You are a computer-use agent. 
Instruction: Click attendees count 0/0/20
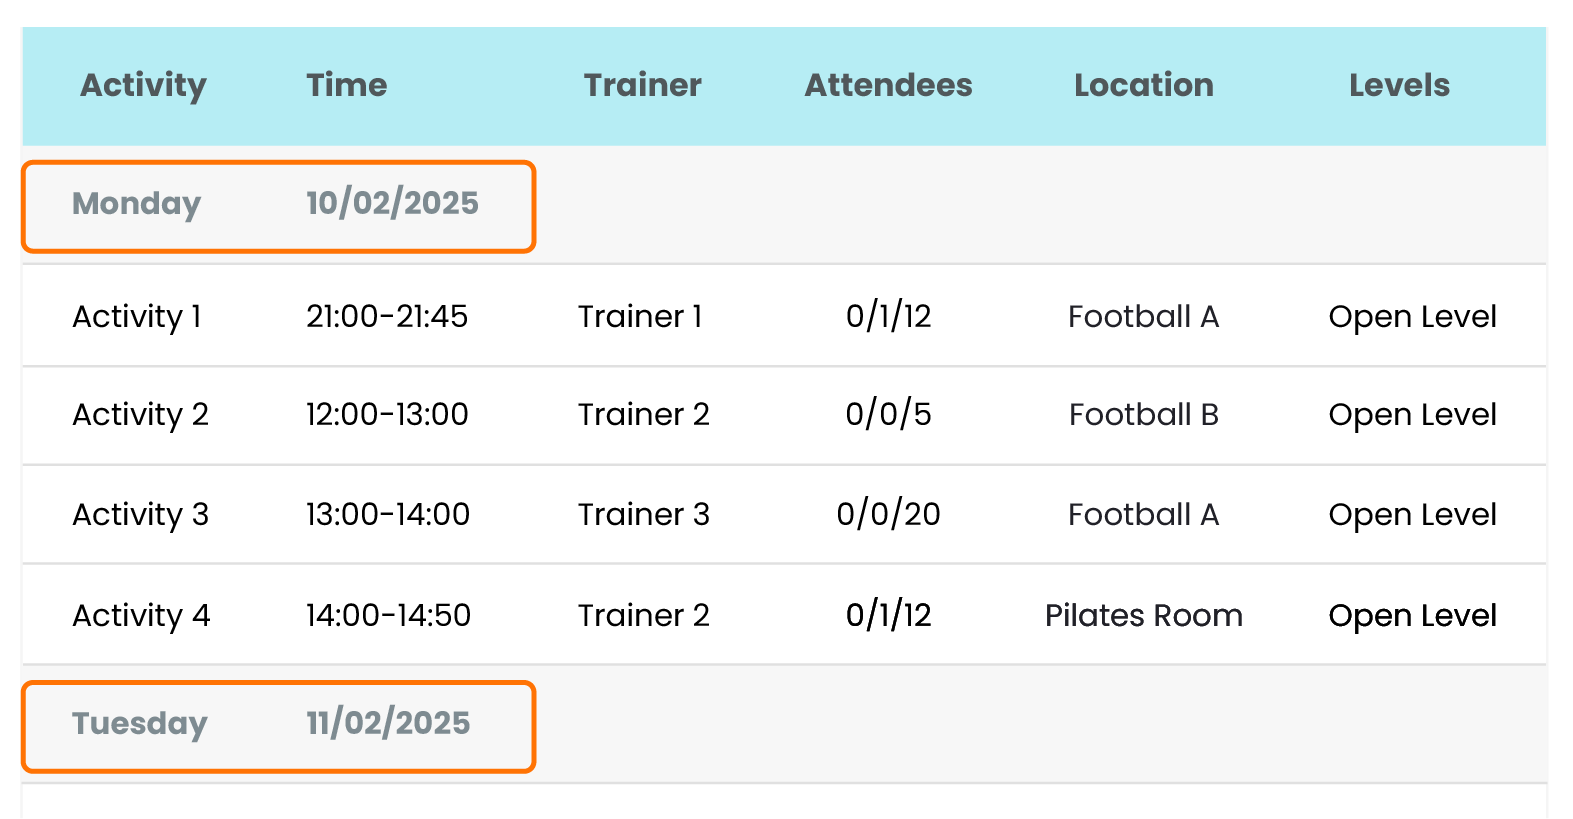pos(888,515)
